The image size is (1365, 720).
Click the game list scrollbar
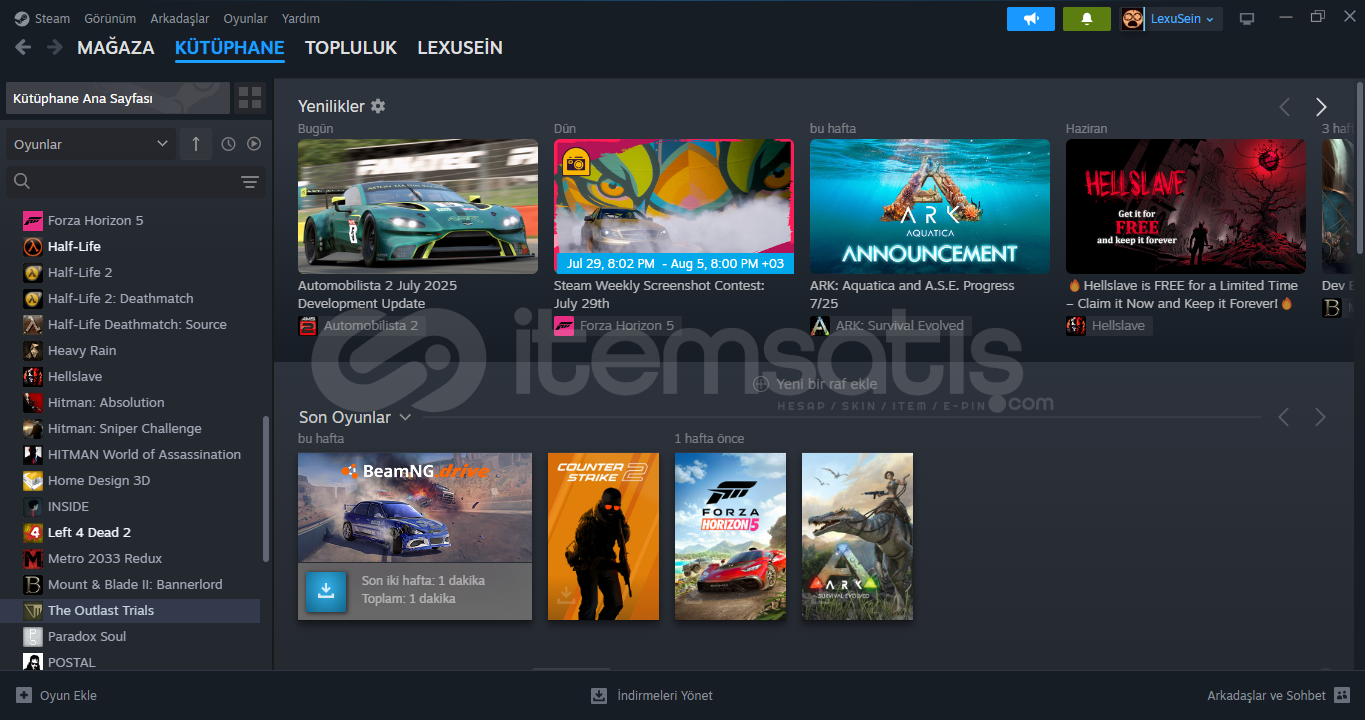[265, 488]
